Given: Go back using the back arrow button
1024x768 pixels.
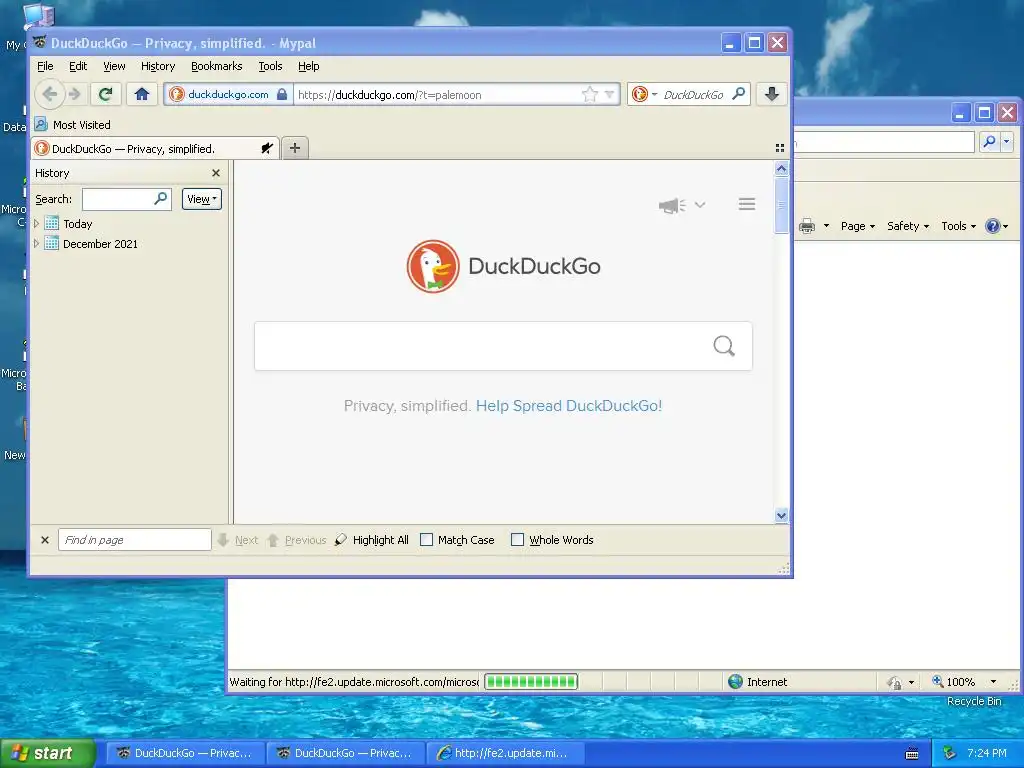Looking at the screenshot, I should pos(50,94).
